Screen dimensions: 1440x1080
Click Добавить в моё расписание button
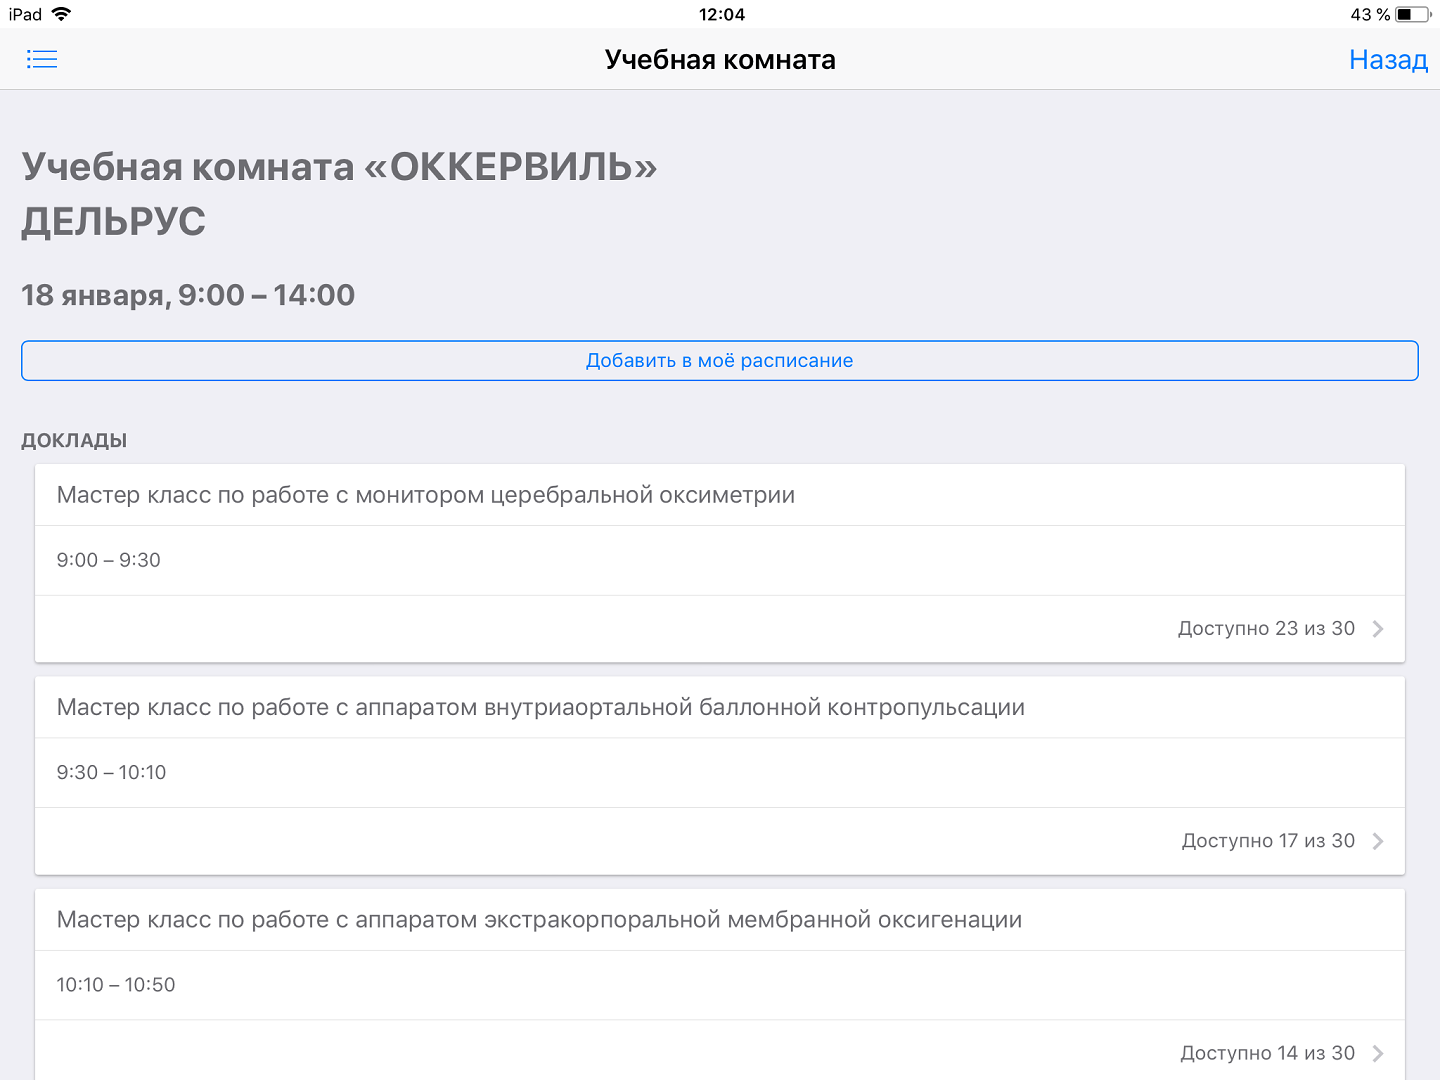[720, 361]
